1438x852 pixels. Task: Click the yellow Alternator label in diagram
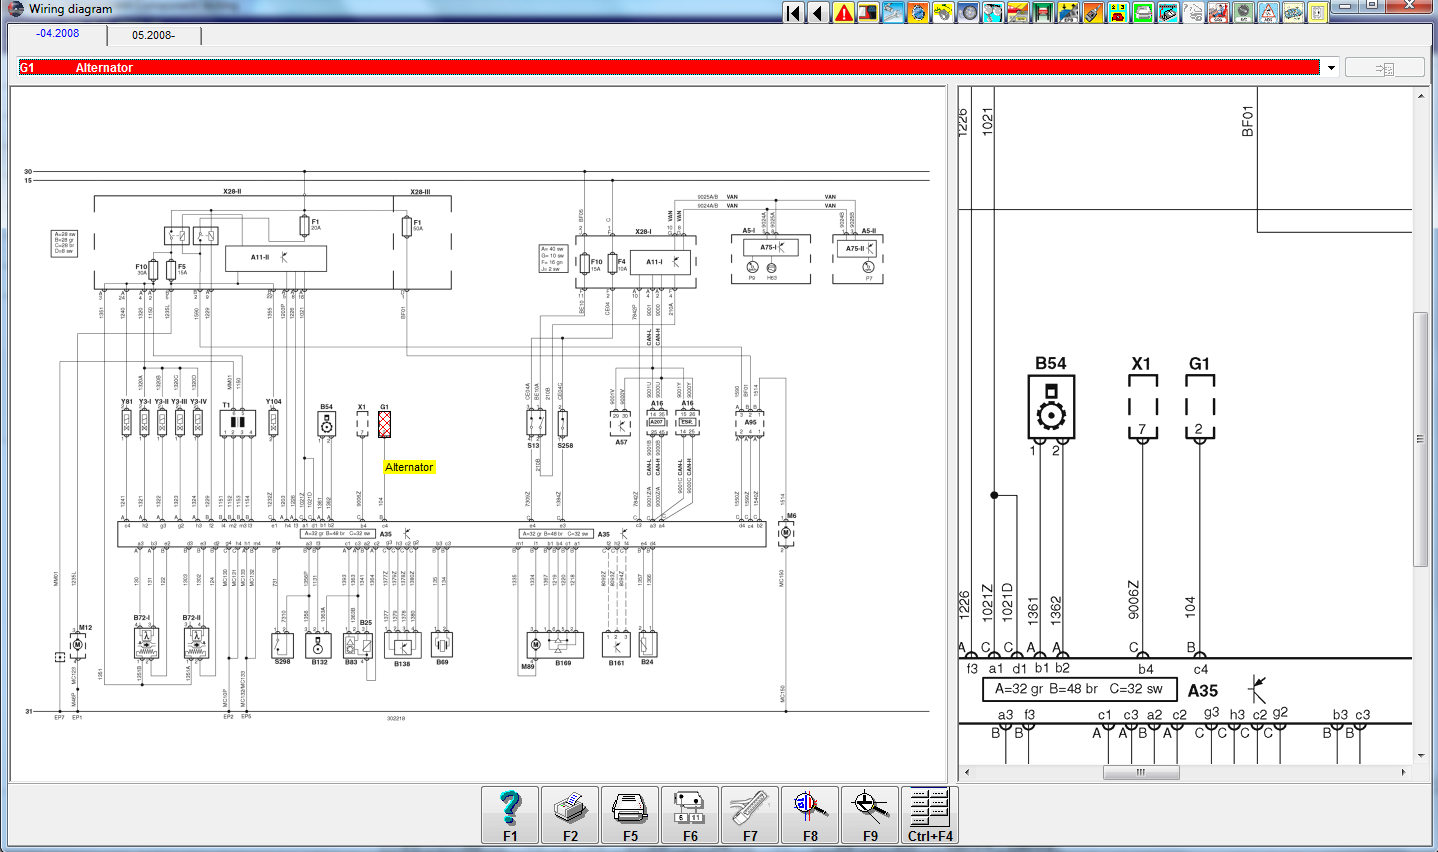click(x=409, y=467)
